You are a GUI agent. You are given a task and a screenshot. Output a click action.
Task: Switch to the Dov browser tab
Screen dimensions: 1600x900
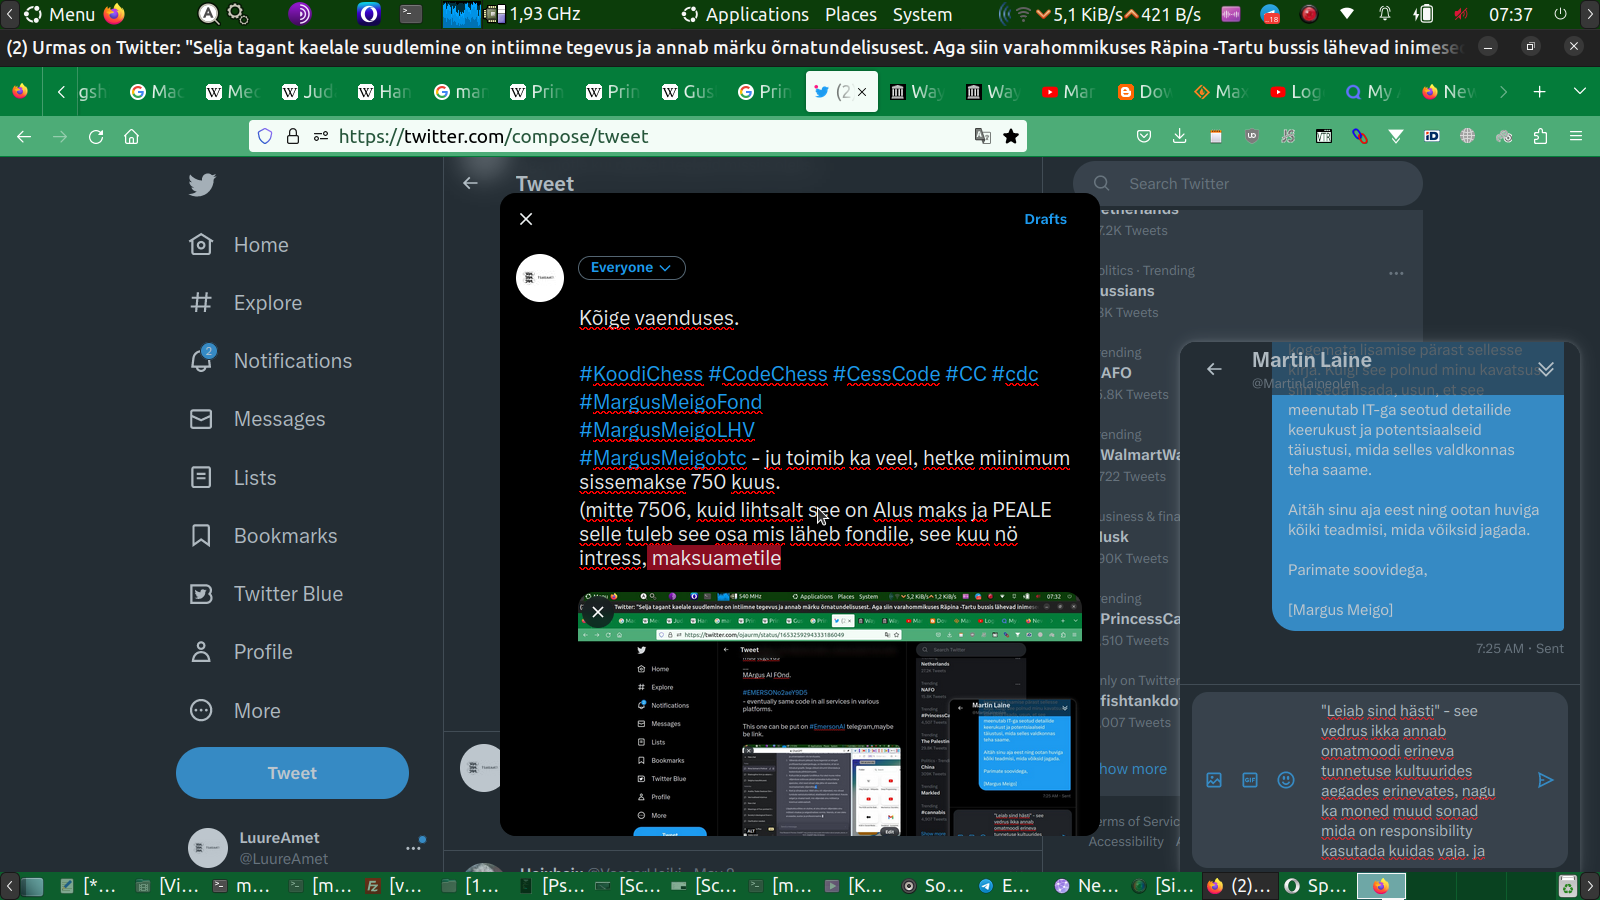pyautogui.click(x=1144, y=92)
